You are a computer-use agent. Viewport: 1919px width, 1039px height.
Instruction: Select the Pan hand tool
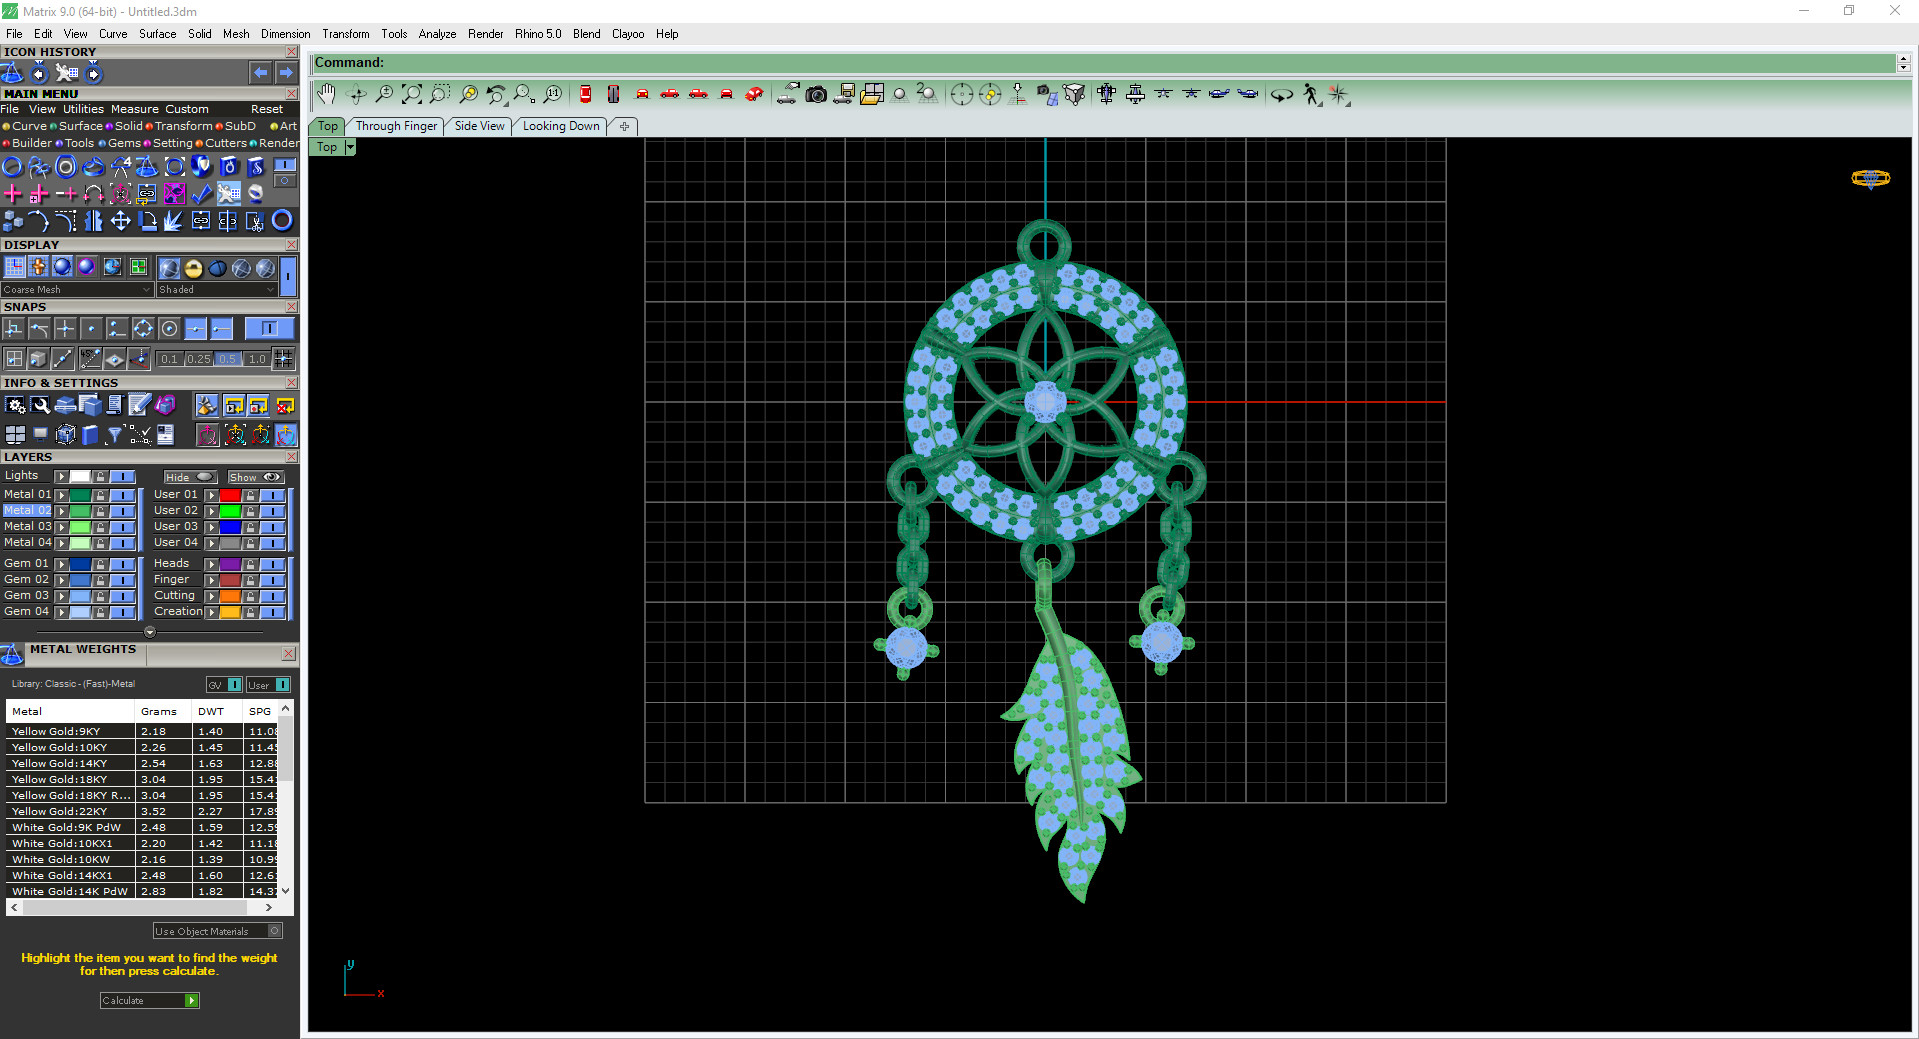pos(326,94)
